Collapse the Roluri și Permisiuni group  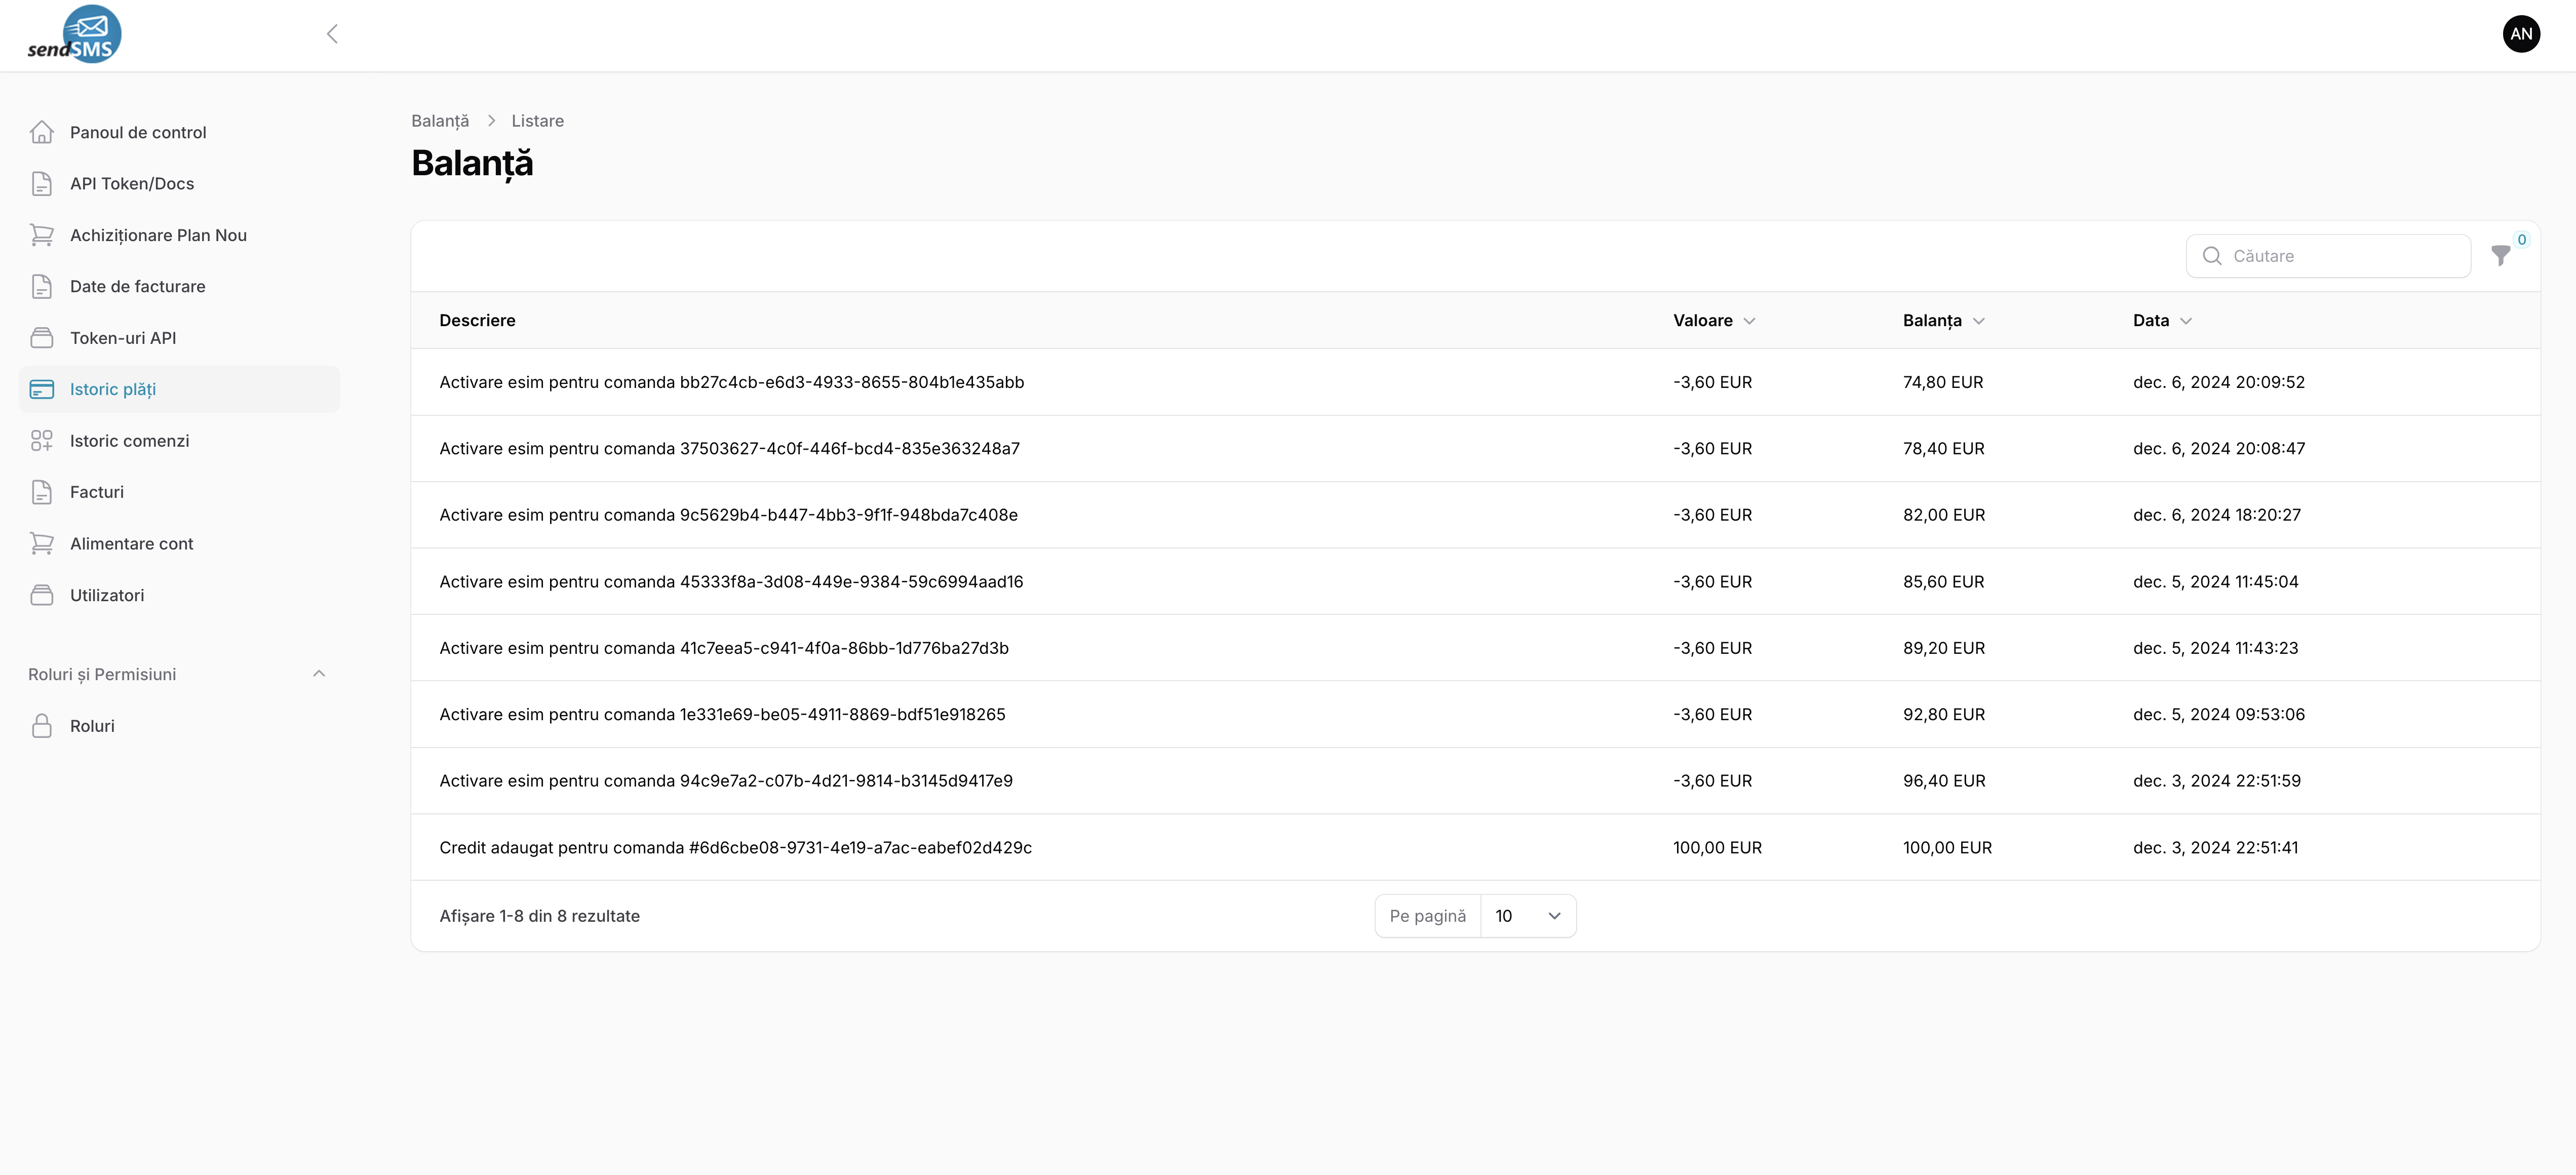coord(319,674)
